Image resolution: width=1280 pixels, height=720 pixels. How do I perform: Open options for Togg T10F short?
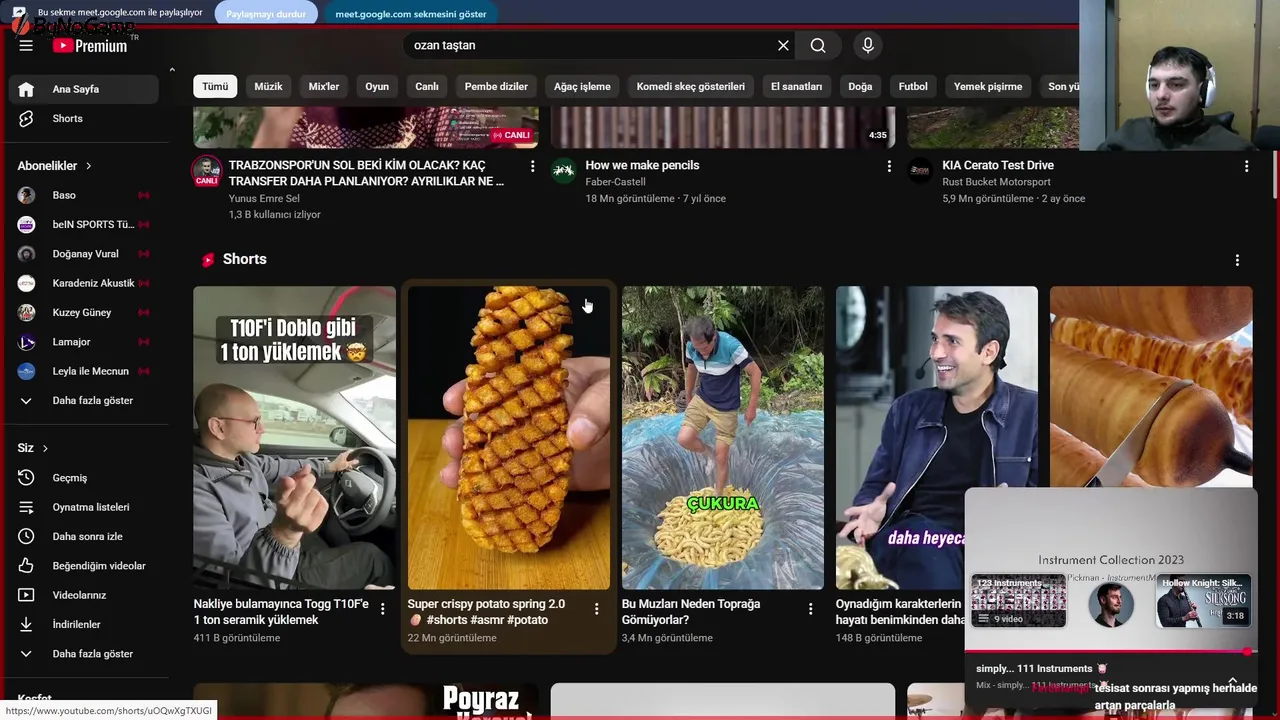click(382, 609)
